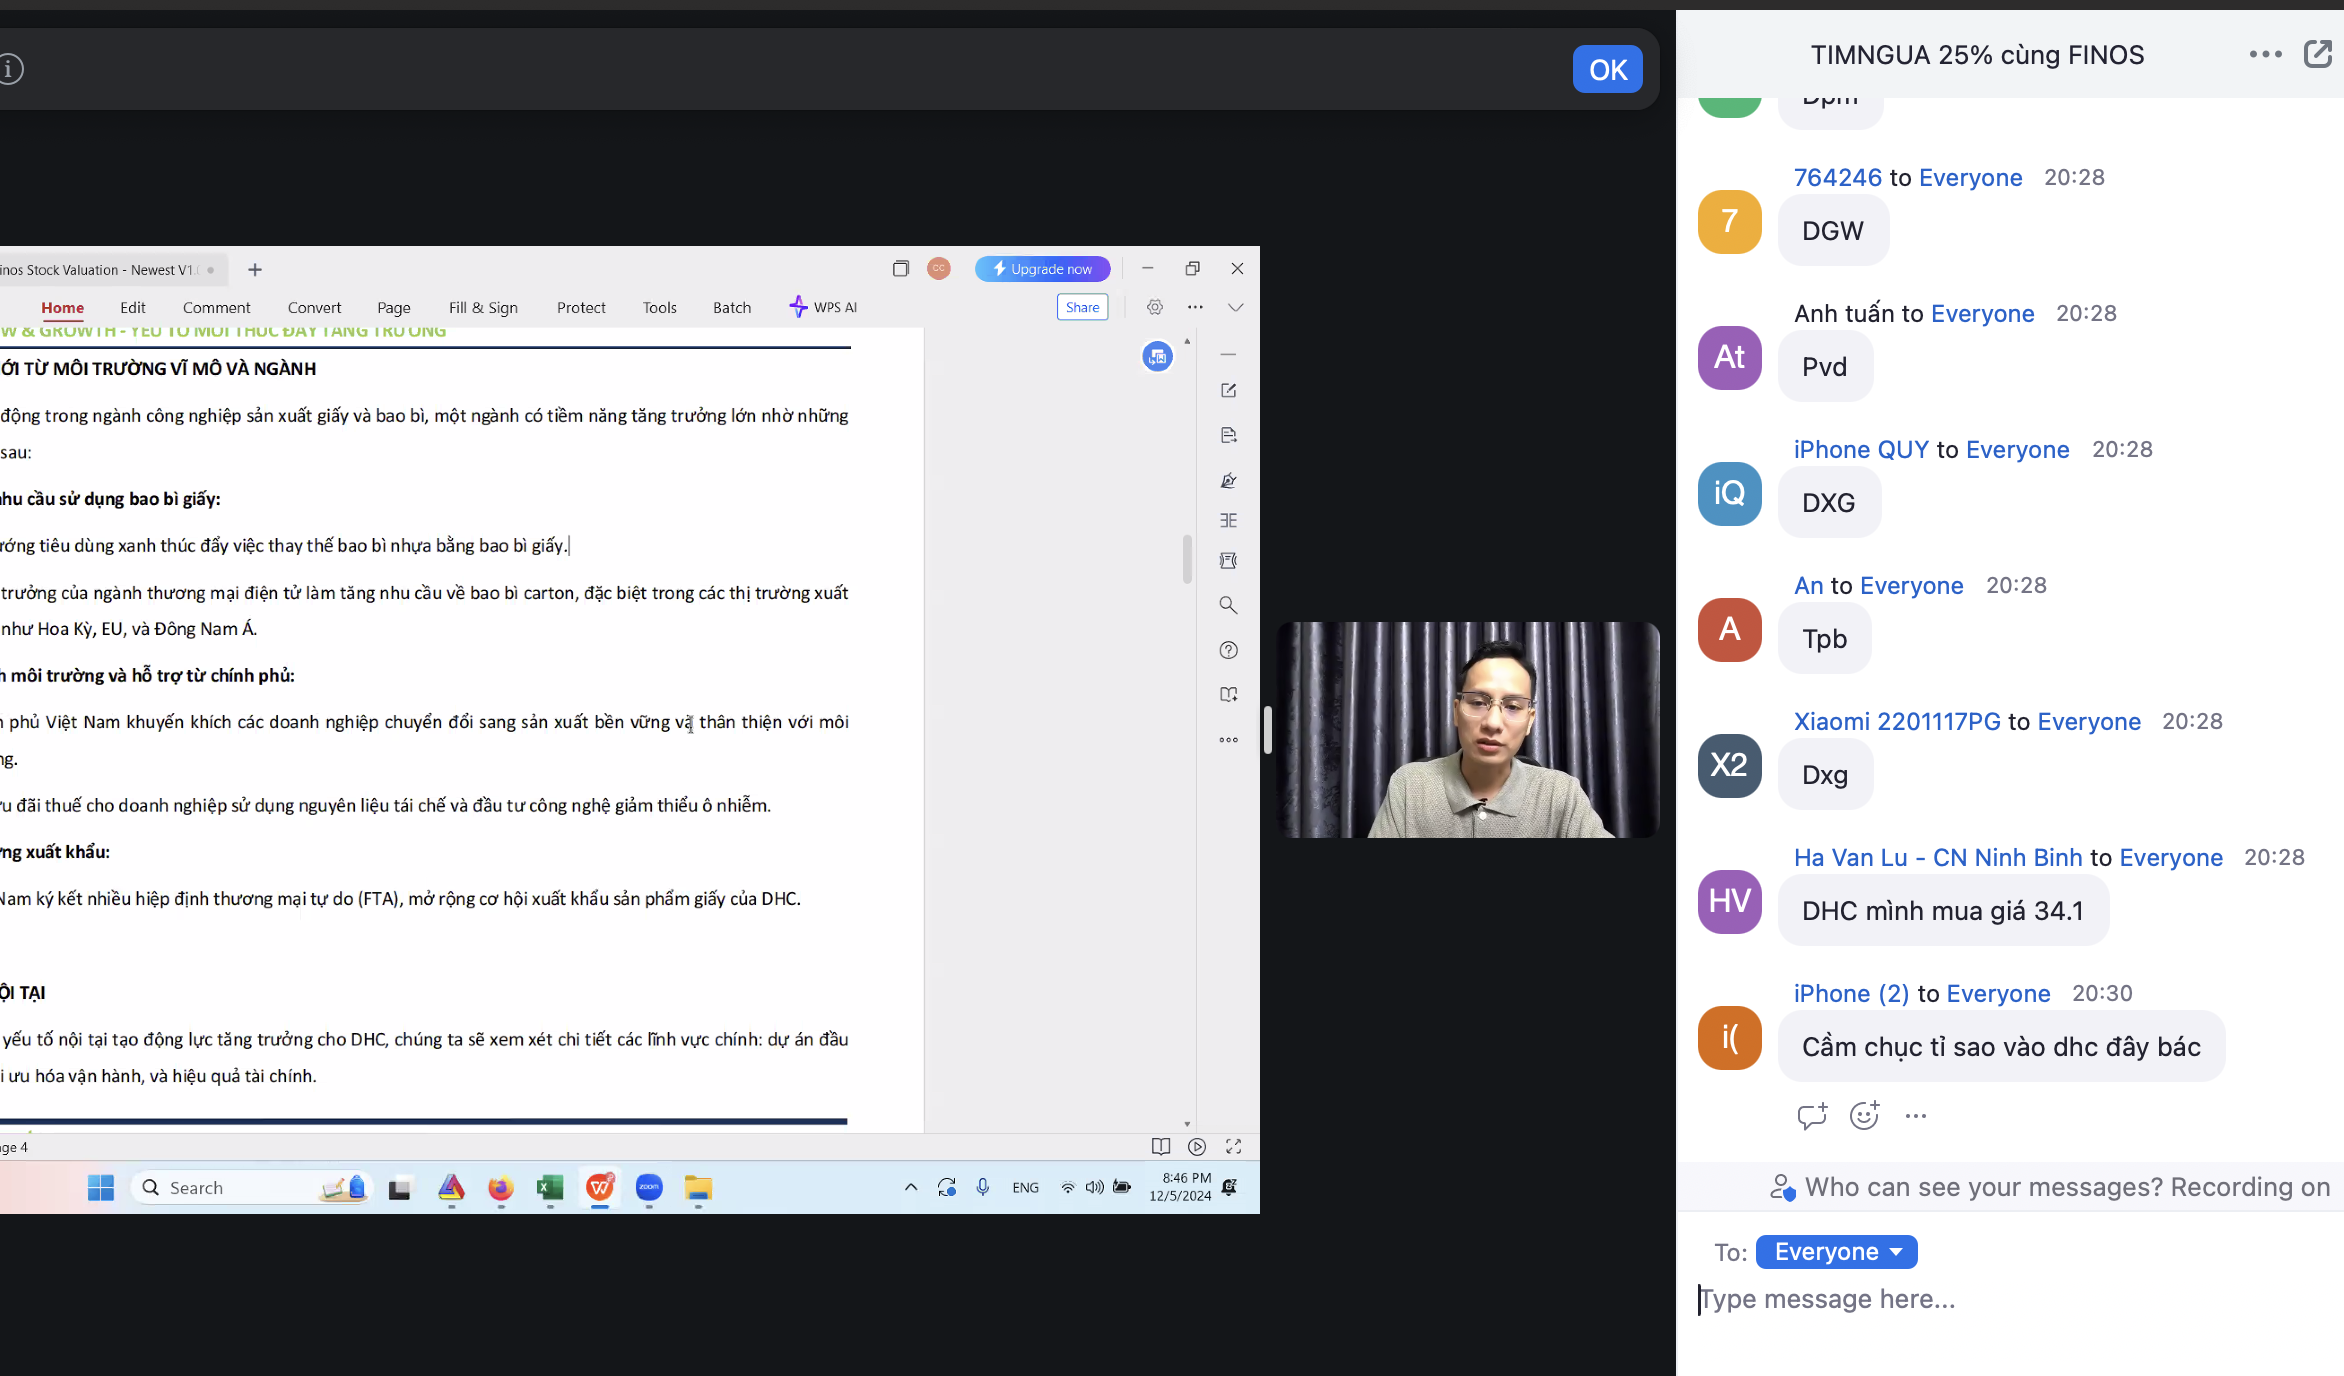The width and height of the screenshot is (2344, 1376).
Task: Enter fullscreen view from status bar
Action: tap(1233, 1147)
